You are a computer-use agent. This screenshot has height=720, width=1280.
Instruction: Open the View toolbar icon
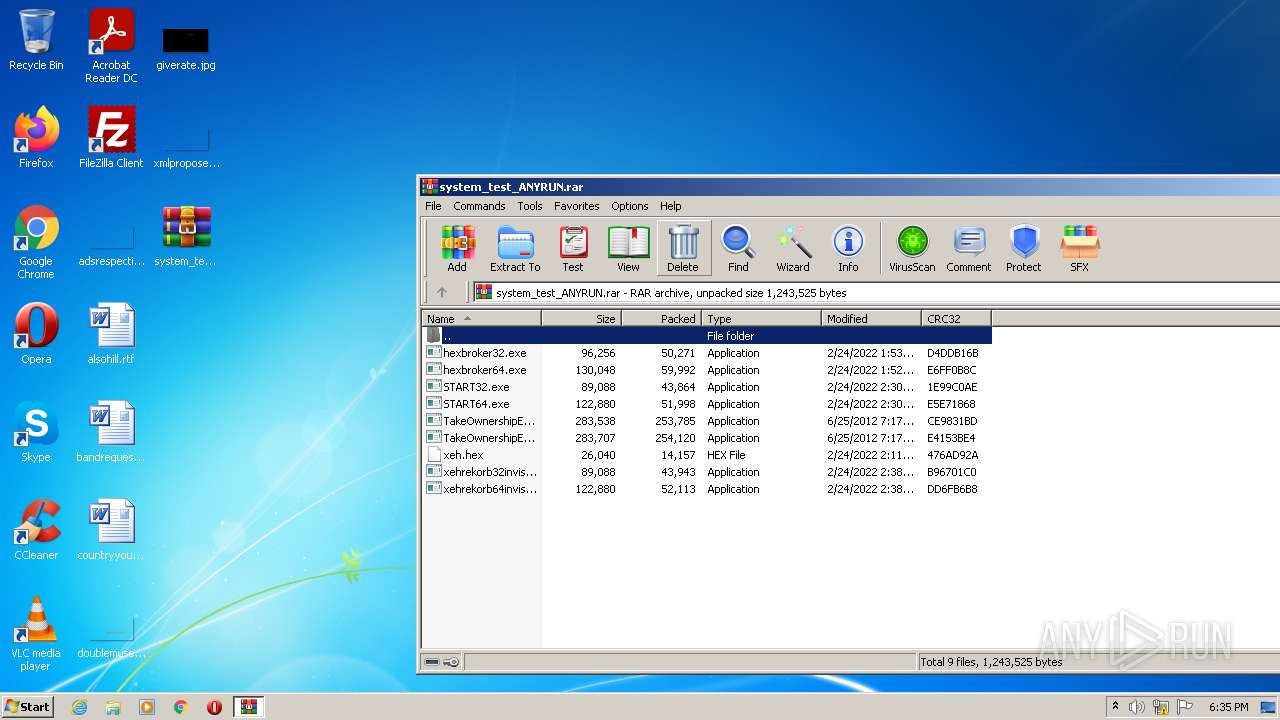(x=628, y=248)
